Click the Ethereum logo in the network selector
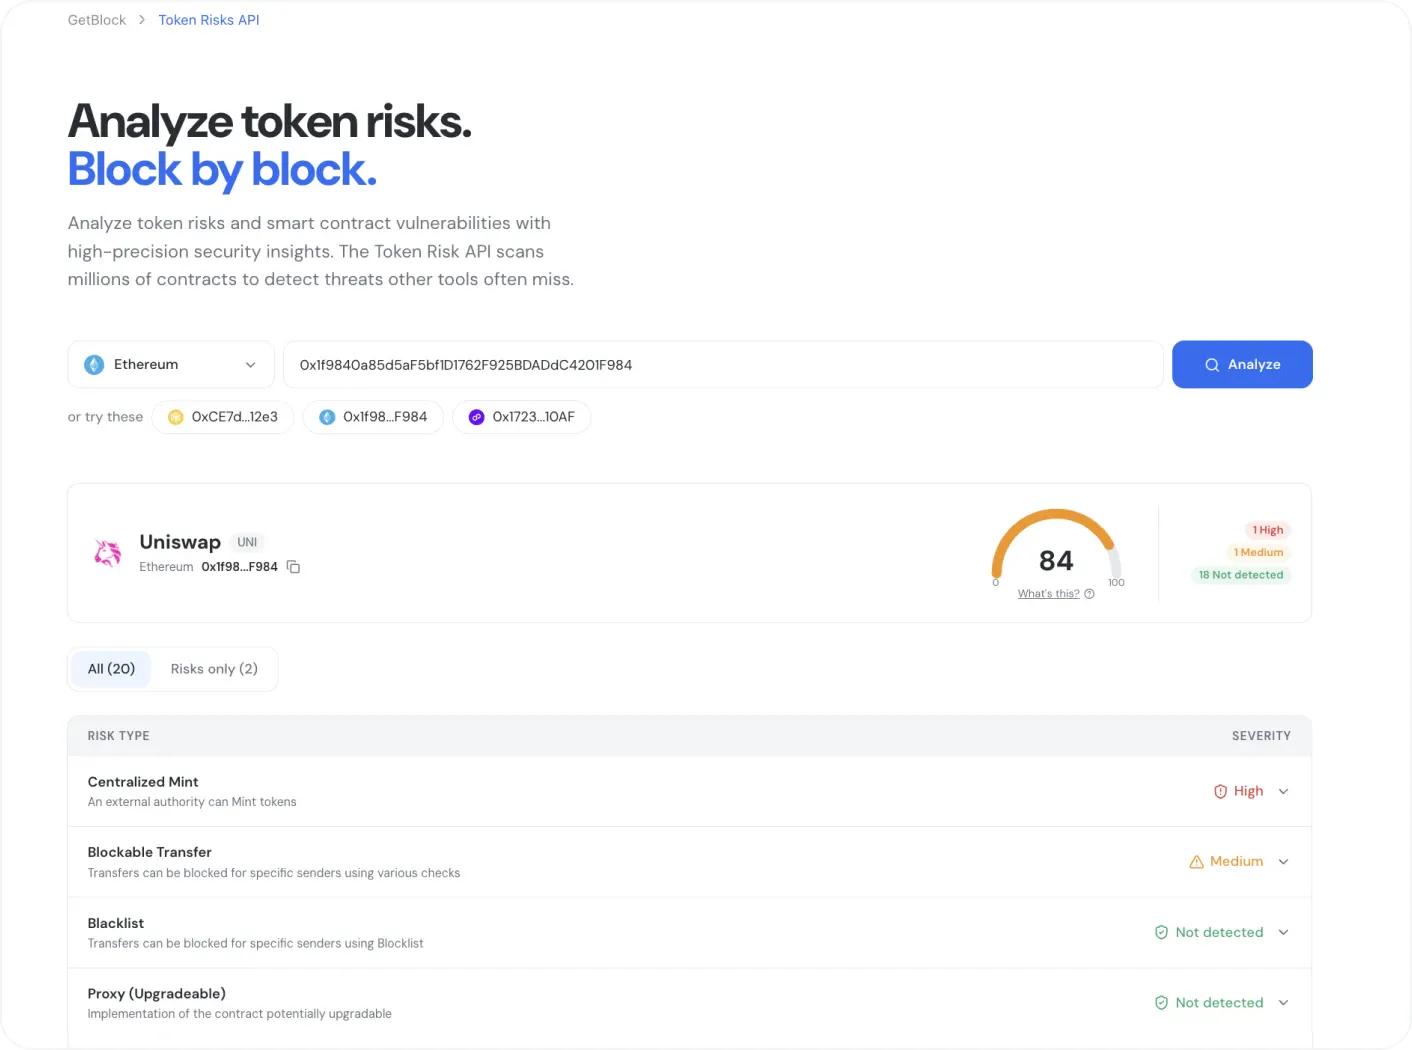Screen dimensions: 1412x1050 94,364
